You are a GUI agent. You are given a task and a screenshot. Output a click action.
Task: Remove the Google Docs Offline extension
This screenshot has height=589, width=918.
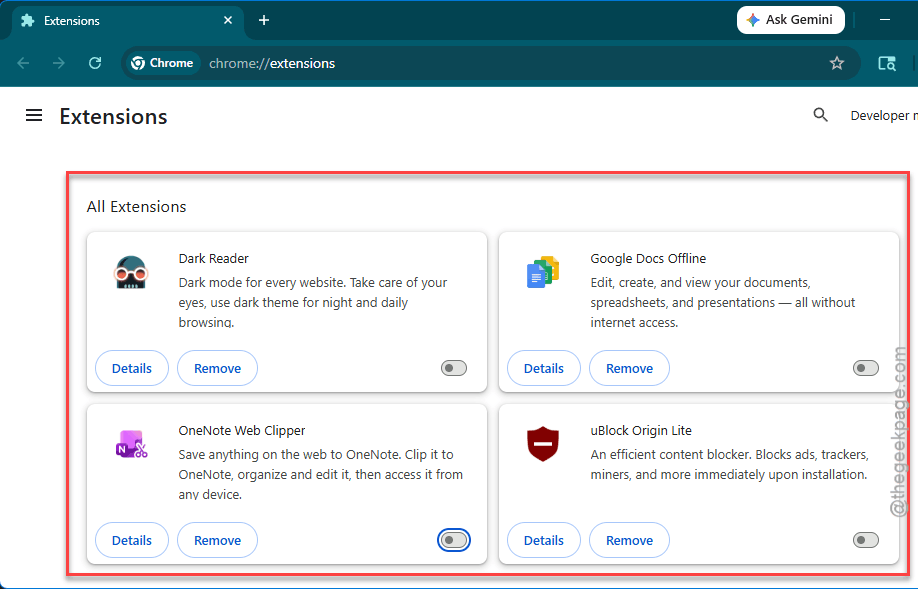[x=629, y=368]
